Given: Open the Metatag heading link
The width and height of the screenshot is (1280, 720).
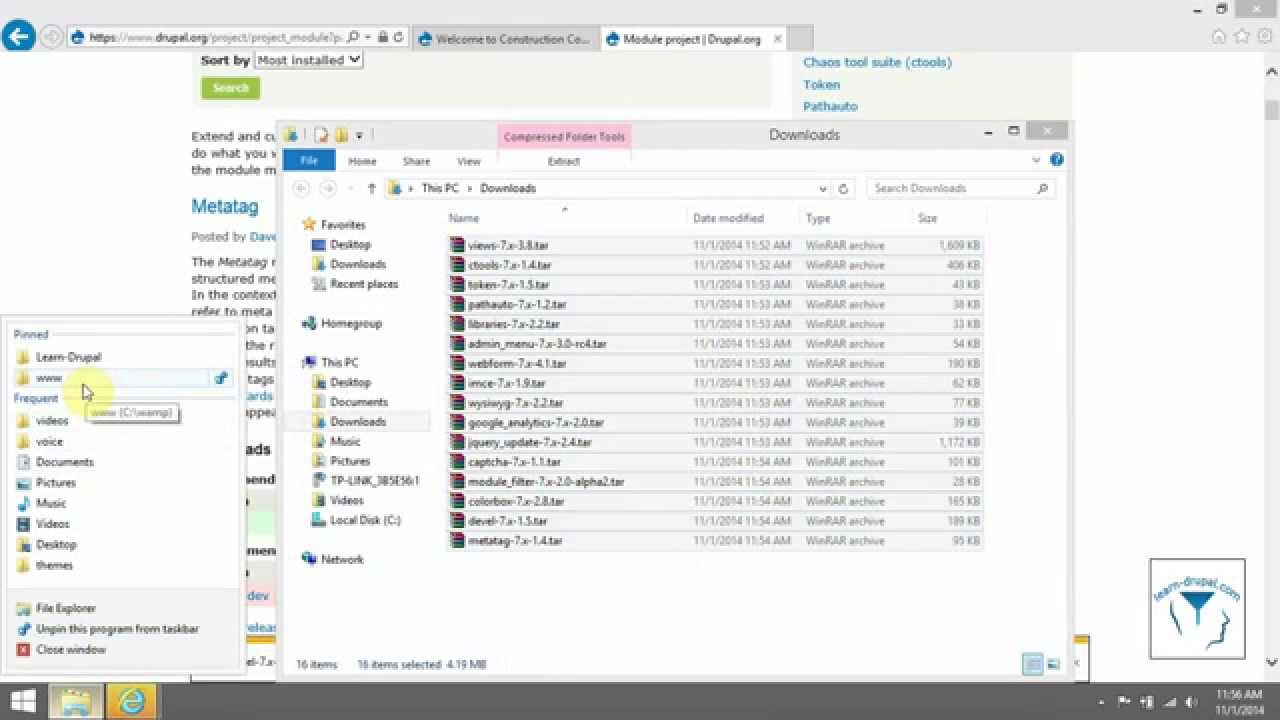Looking at the screenshot, I should (x=225, y=207).
